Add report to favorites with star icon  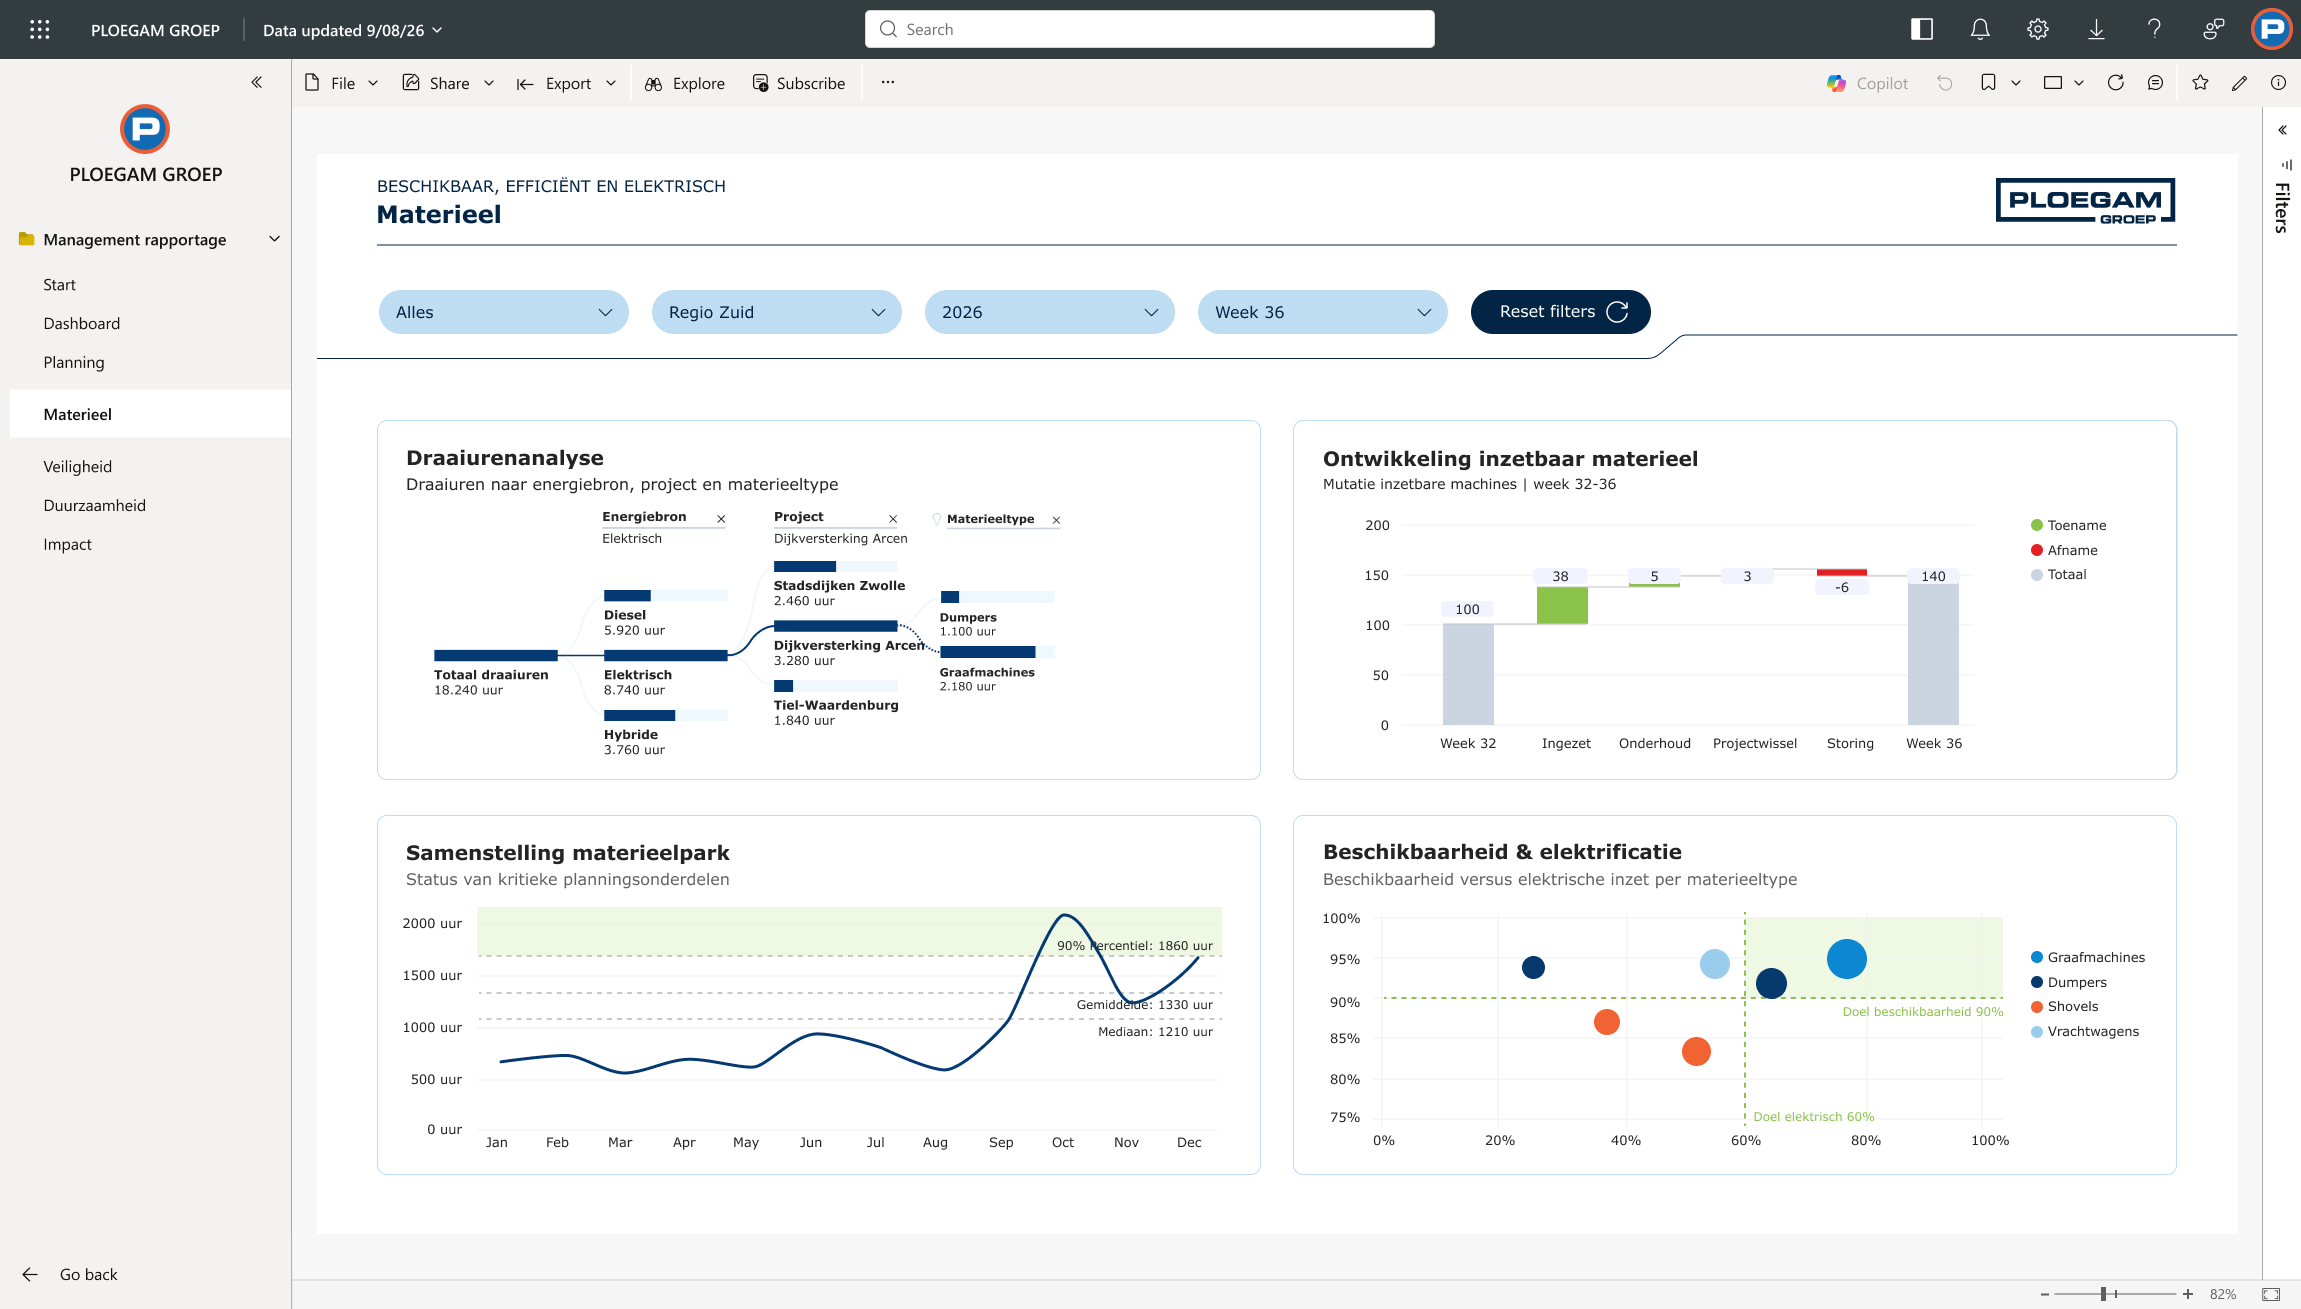[2200, 83]
